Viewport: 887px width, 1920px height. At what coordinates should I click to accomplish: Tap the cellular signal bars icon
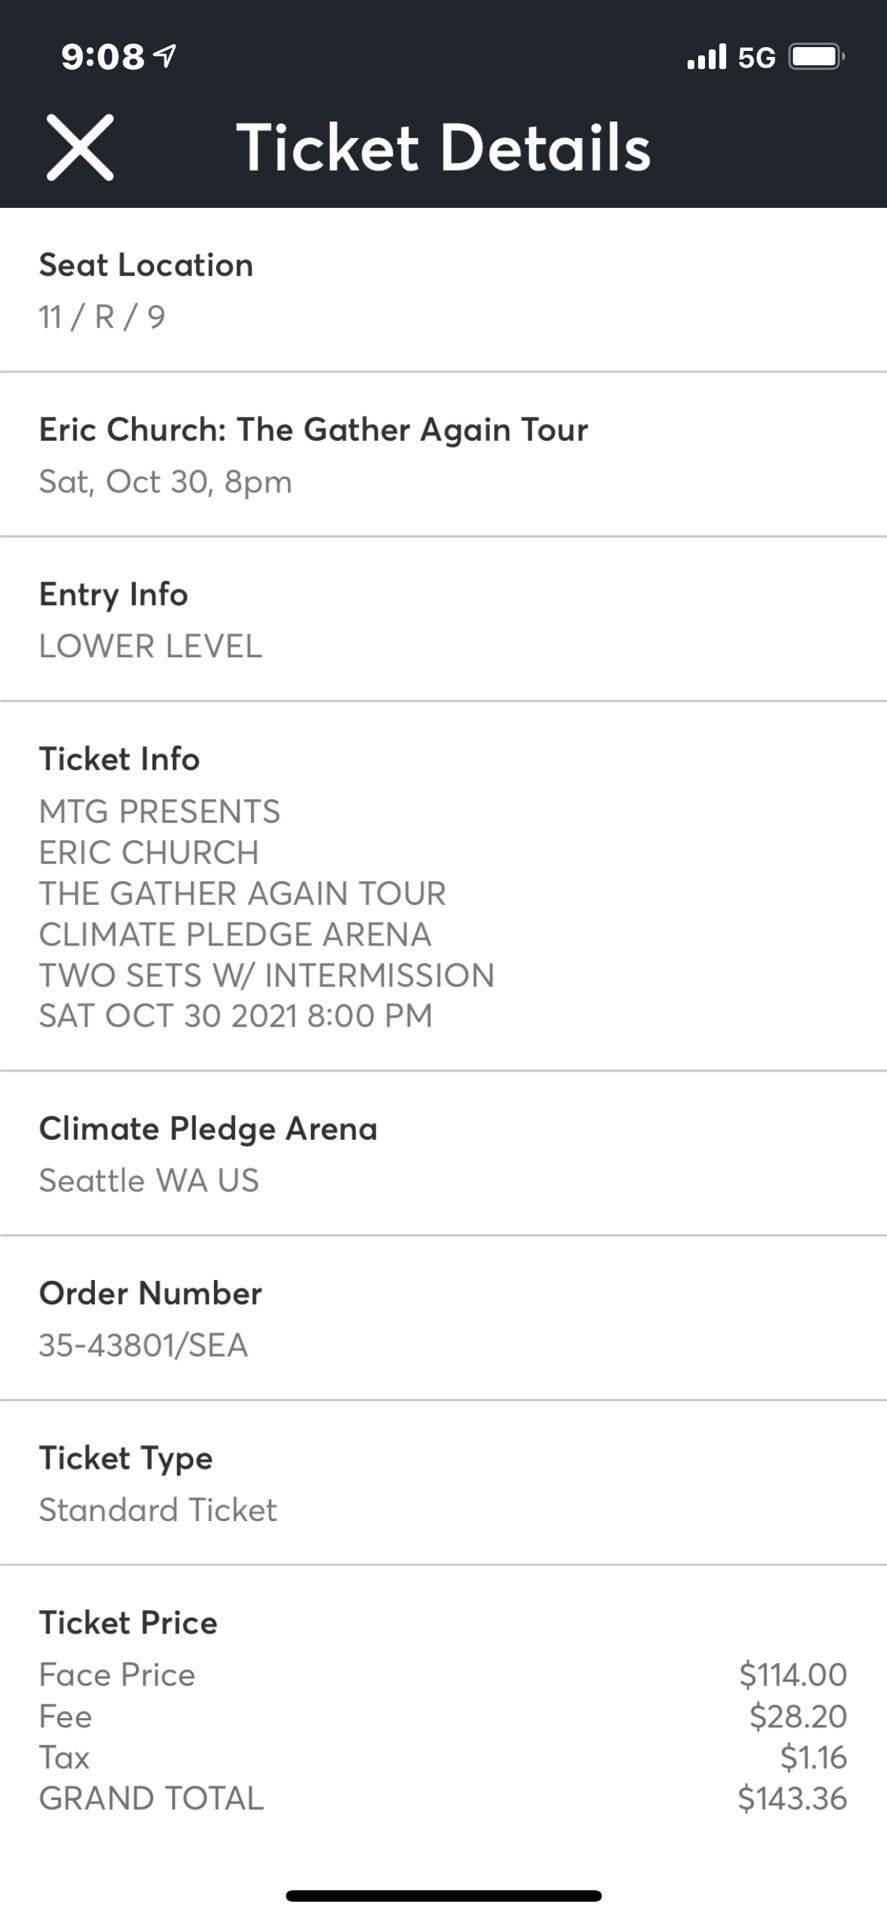pyautogui.click(x=707, y=57)
